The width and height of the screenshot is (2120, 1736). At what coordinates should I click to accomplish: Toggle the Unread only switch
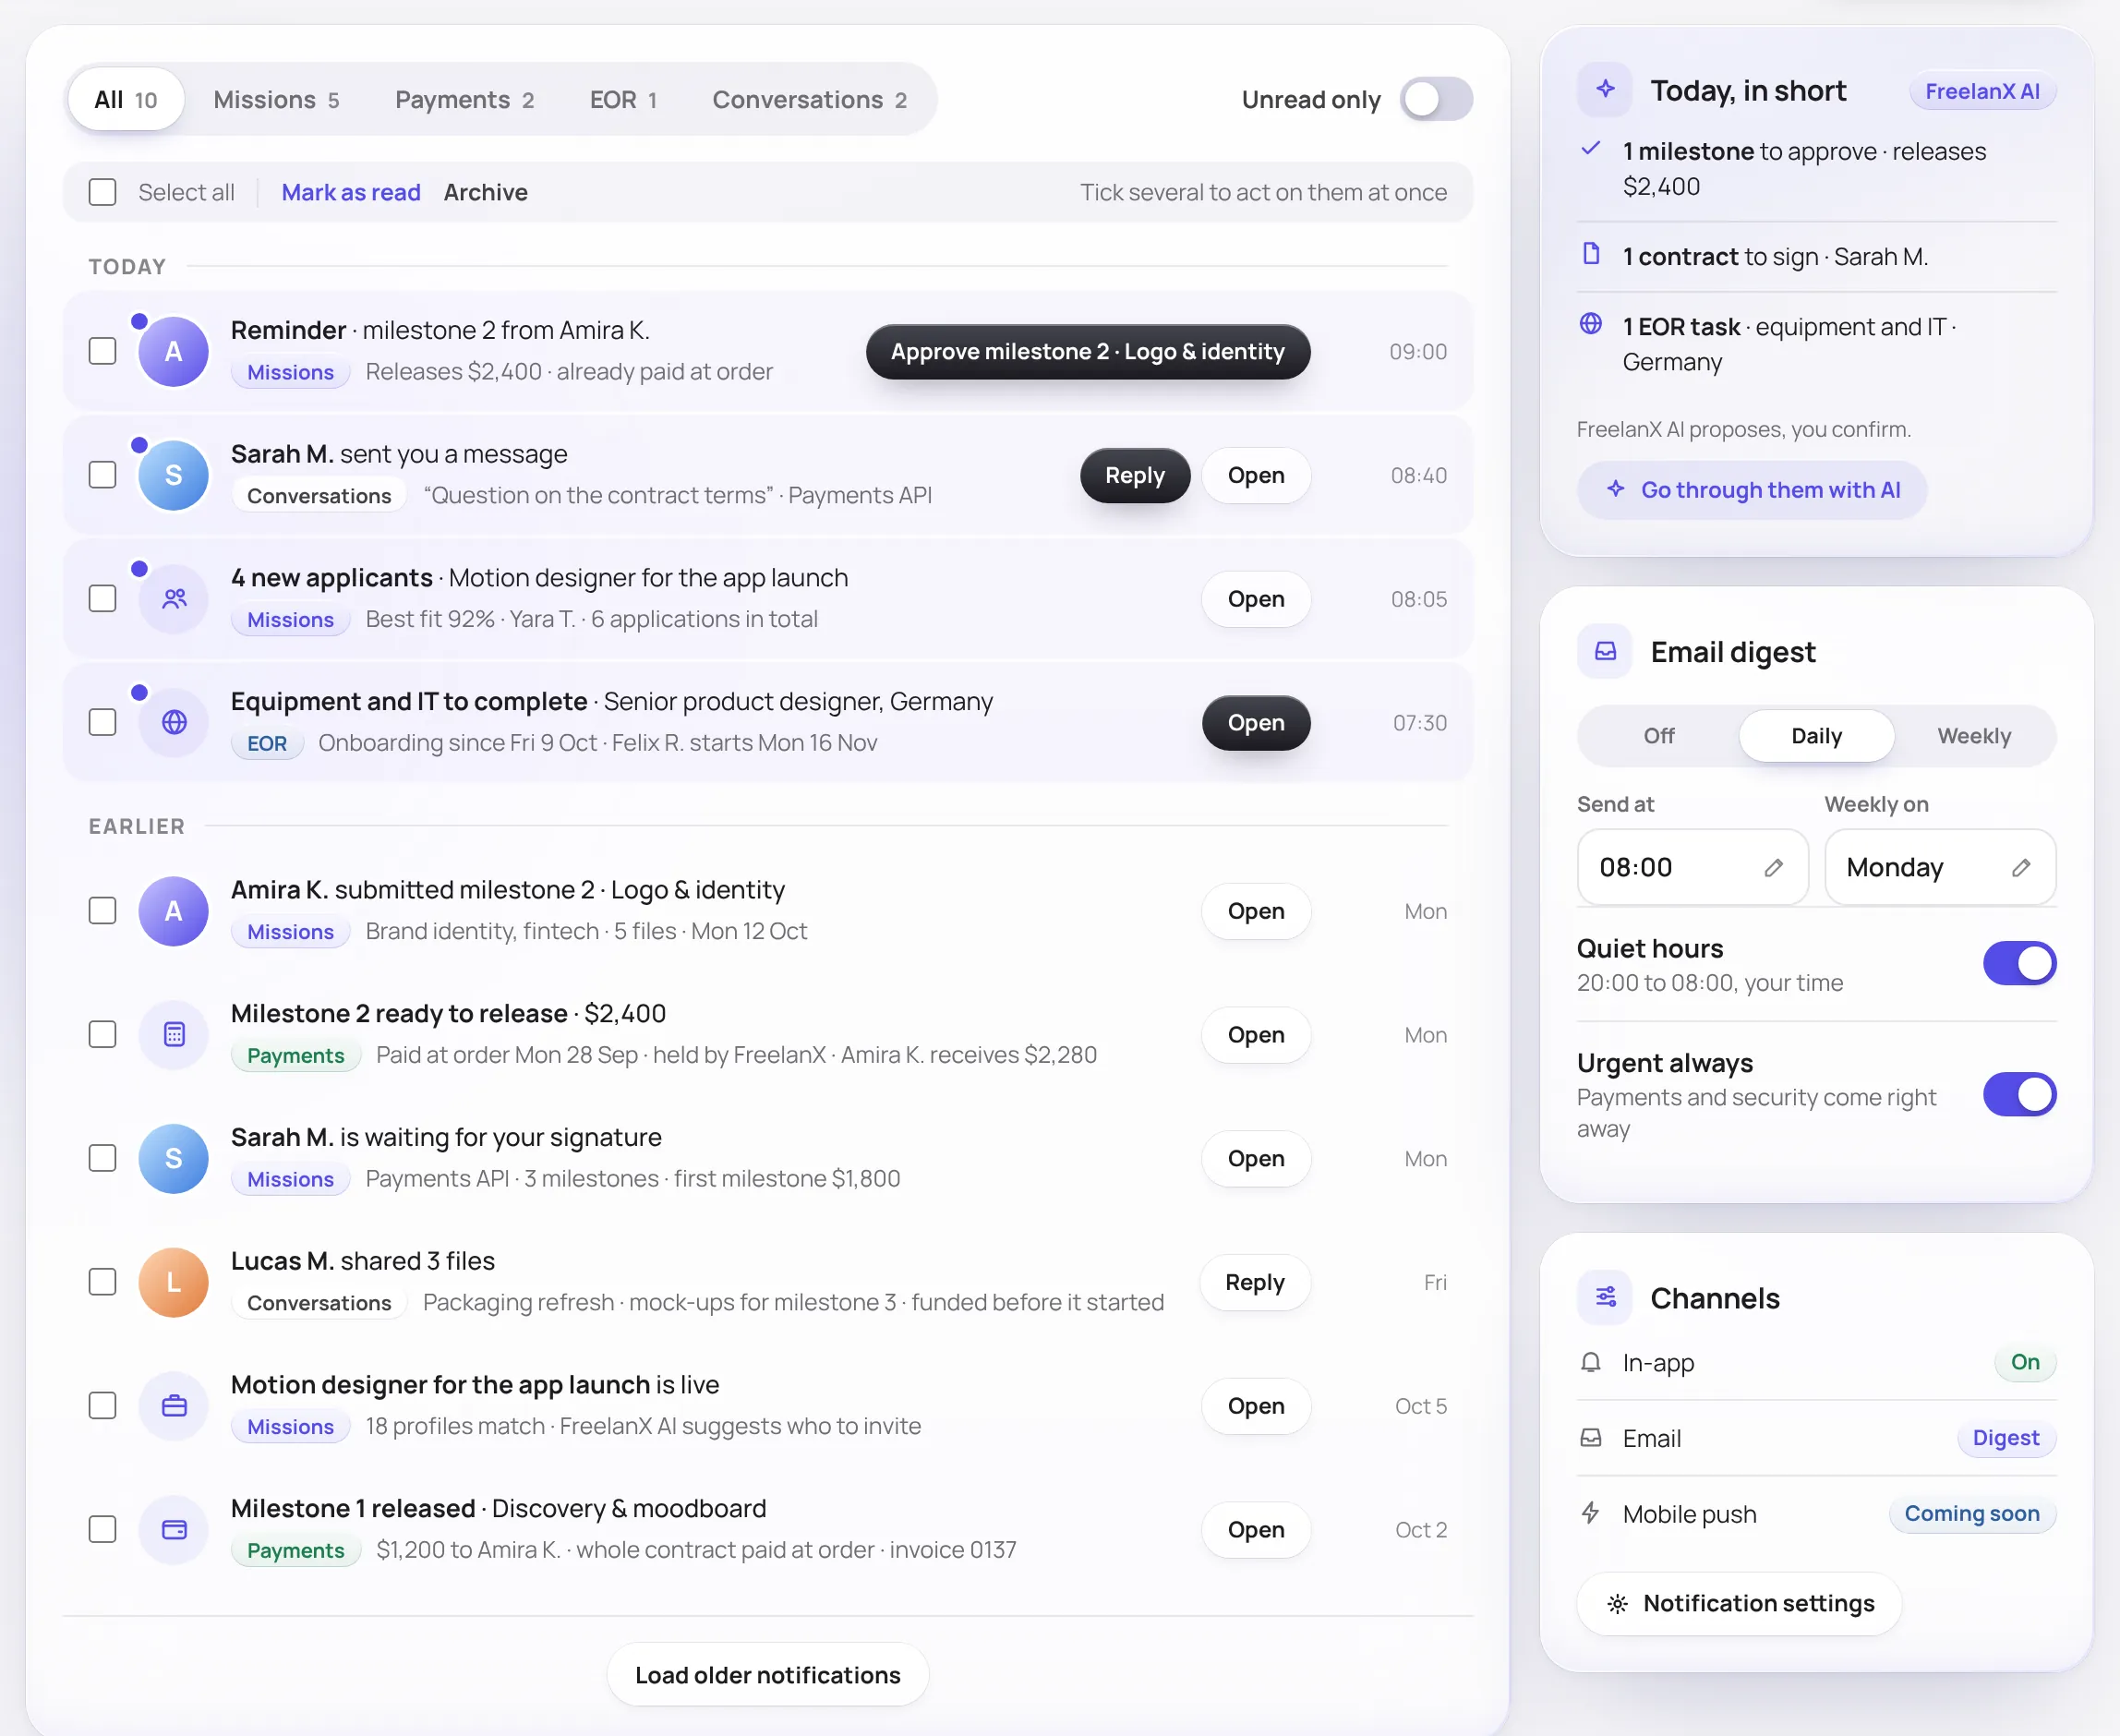coord(1436,99)
